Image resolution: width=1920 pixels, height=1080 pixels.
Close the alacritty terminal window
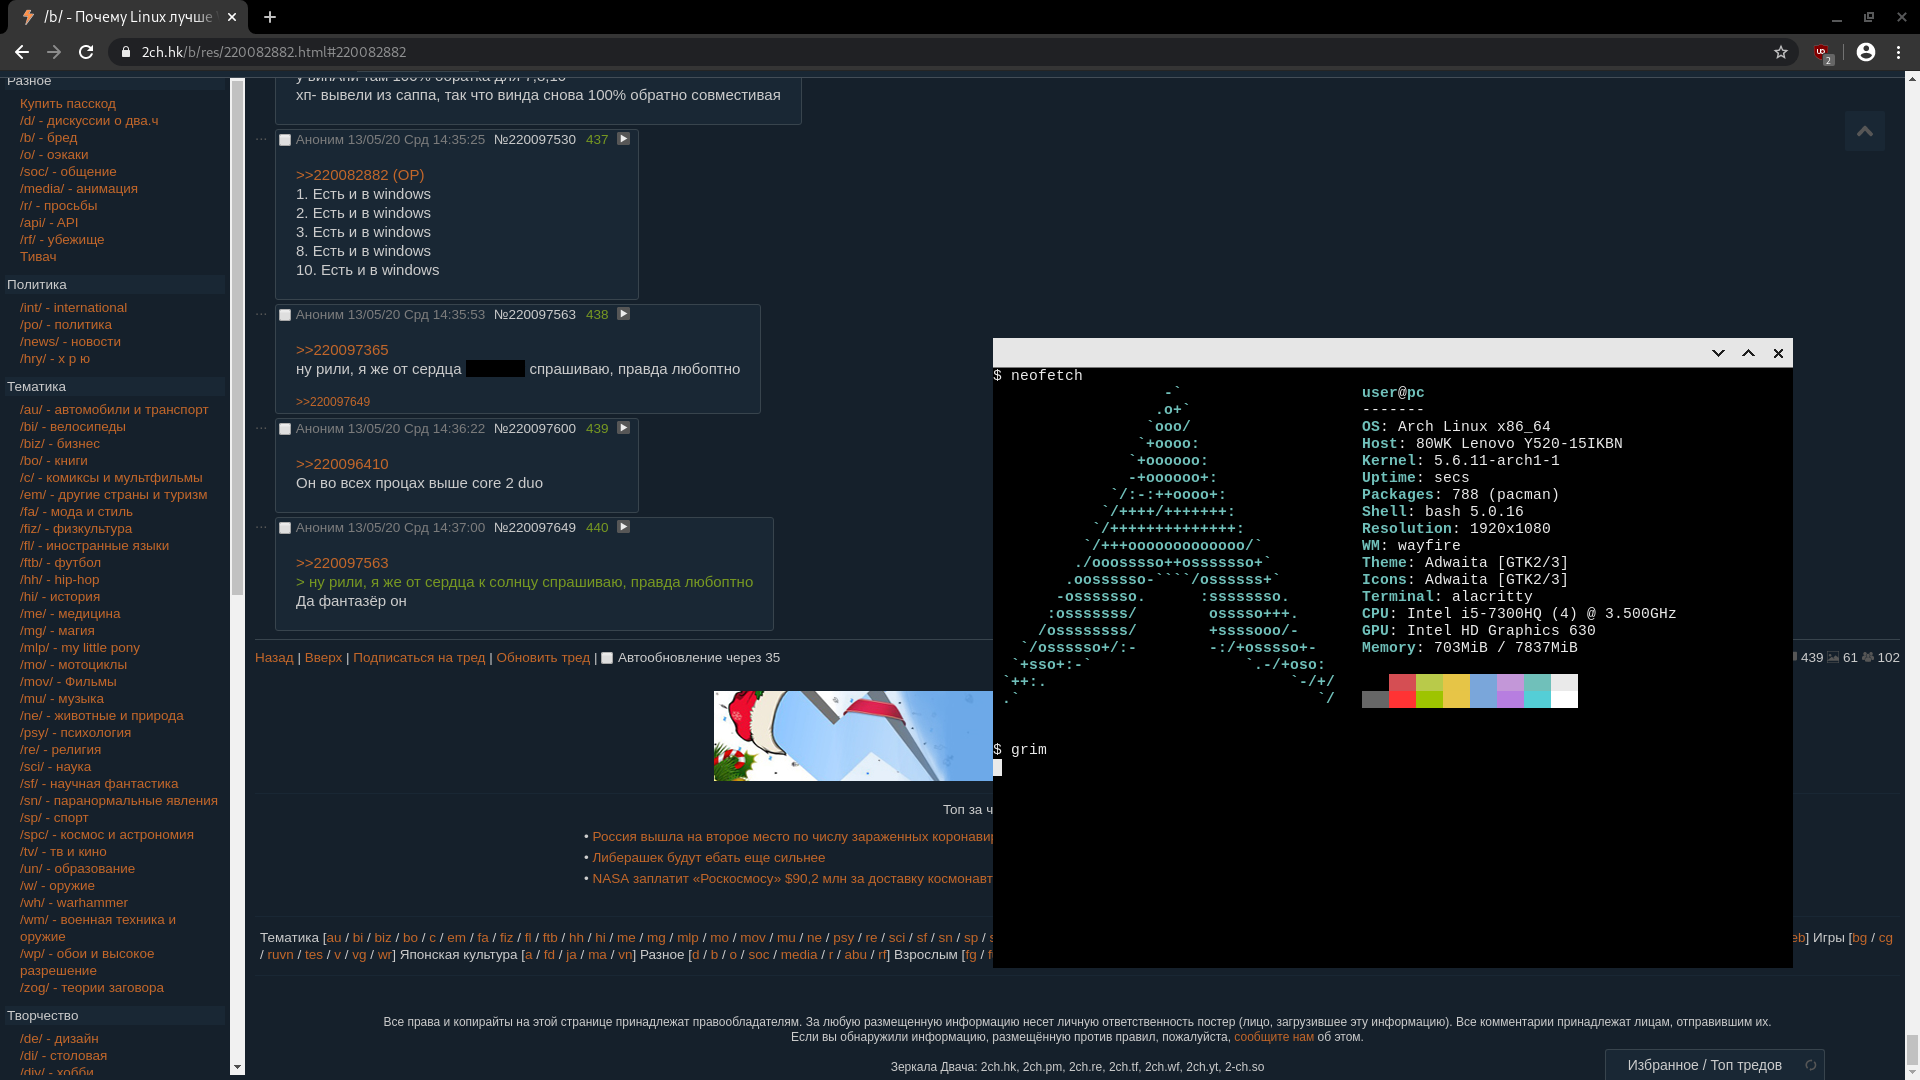[1778, 353]
